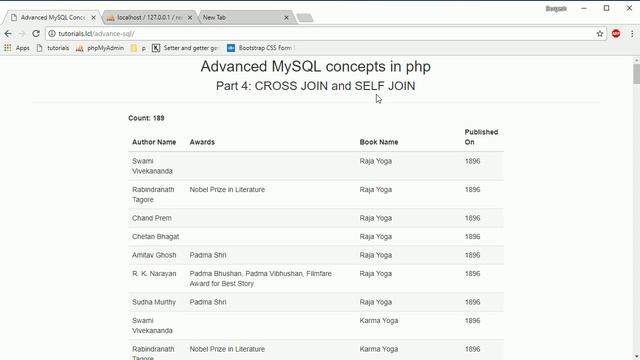
Task: Reload the page with refresh icon
Action: pos(36,34)
